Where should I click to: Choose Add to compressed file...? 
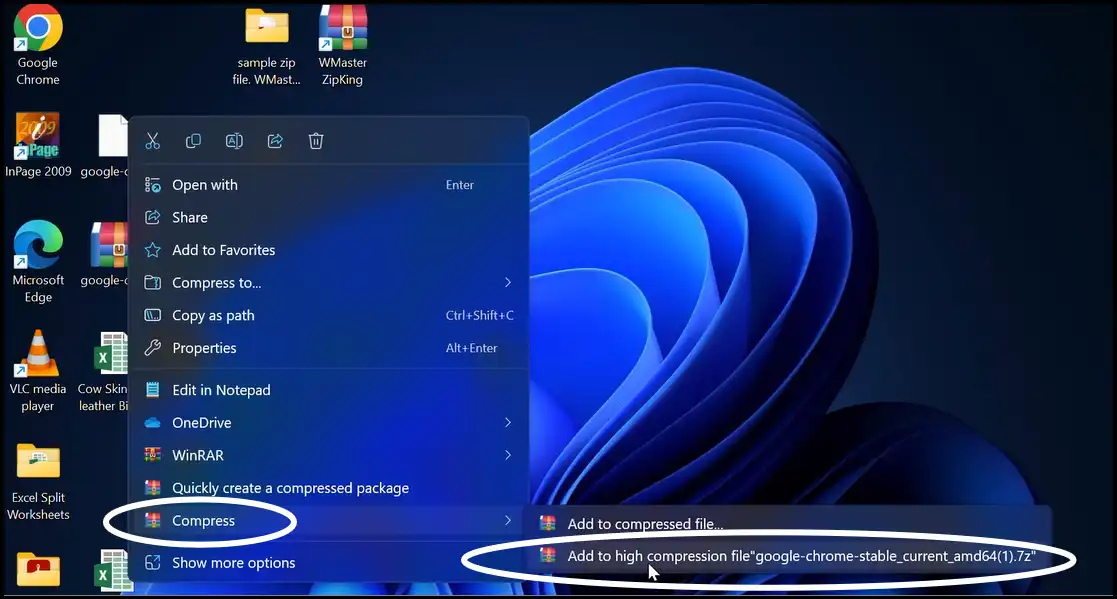click(787, 524)
